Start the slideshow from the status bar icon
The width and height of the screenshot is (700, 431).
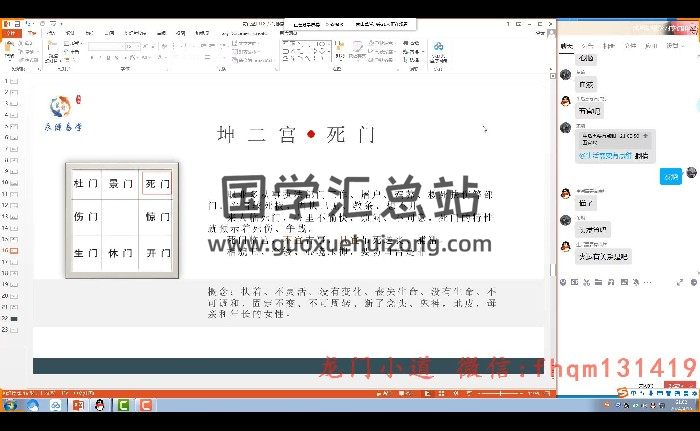(x=470, y=393)
